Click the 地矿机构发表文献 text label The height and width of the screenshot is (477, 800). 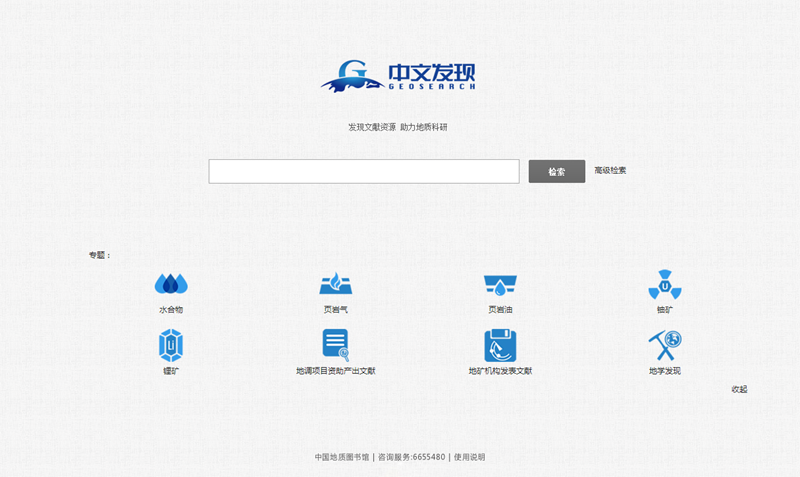[x=500, y=371]
